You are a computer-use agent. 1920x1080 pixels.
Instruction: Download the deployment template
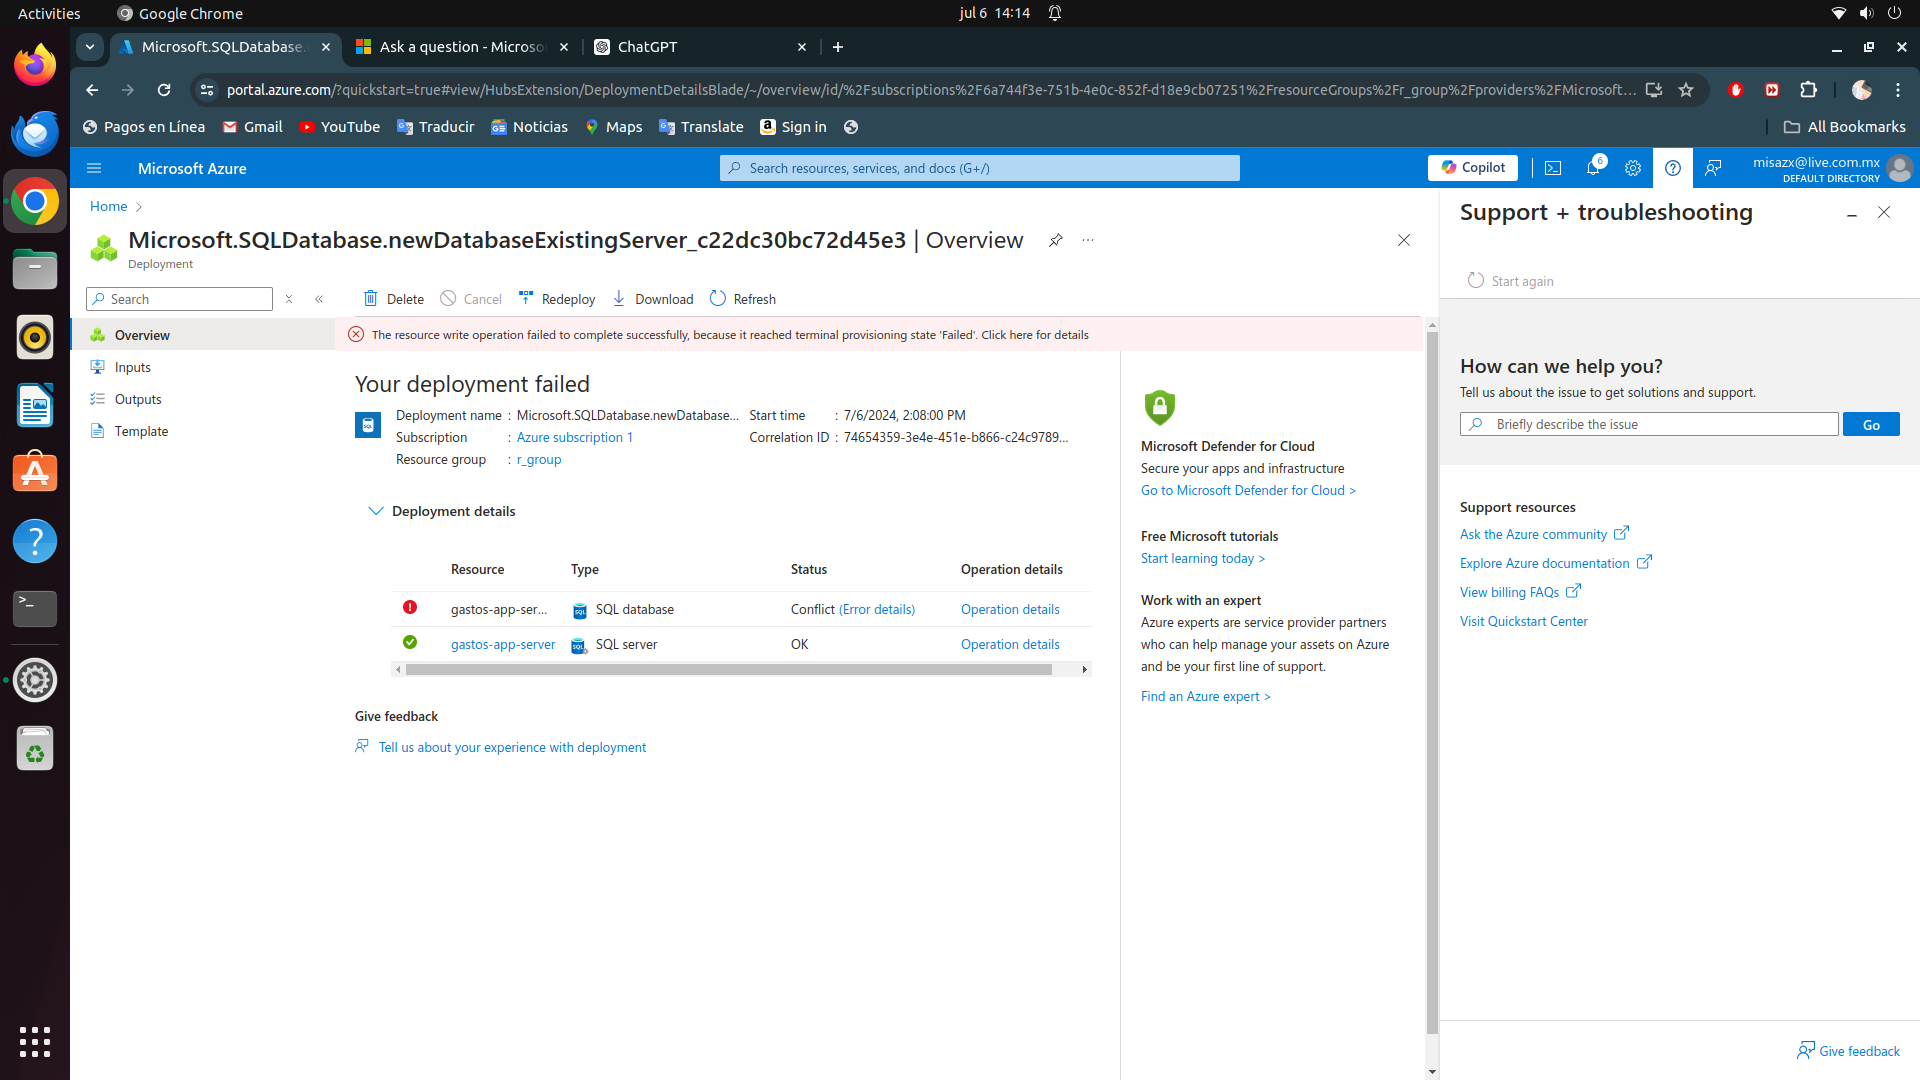652,298
